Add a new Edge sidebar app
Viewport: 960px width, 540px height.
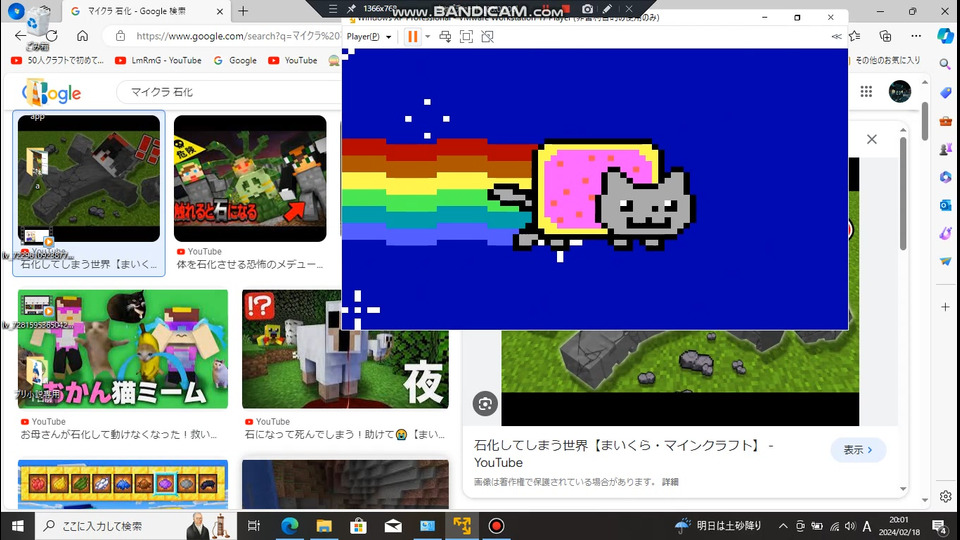coord(945,307)
